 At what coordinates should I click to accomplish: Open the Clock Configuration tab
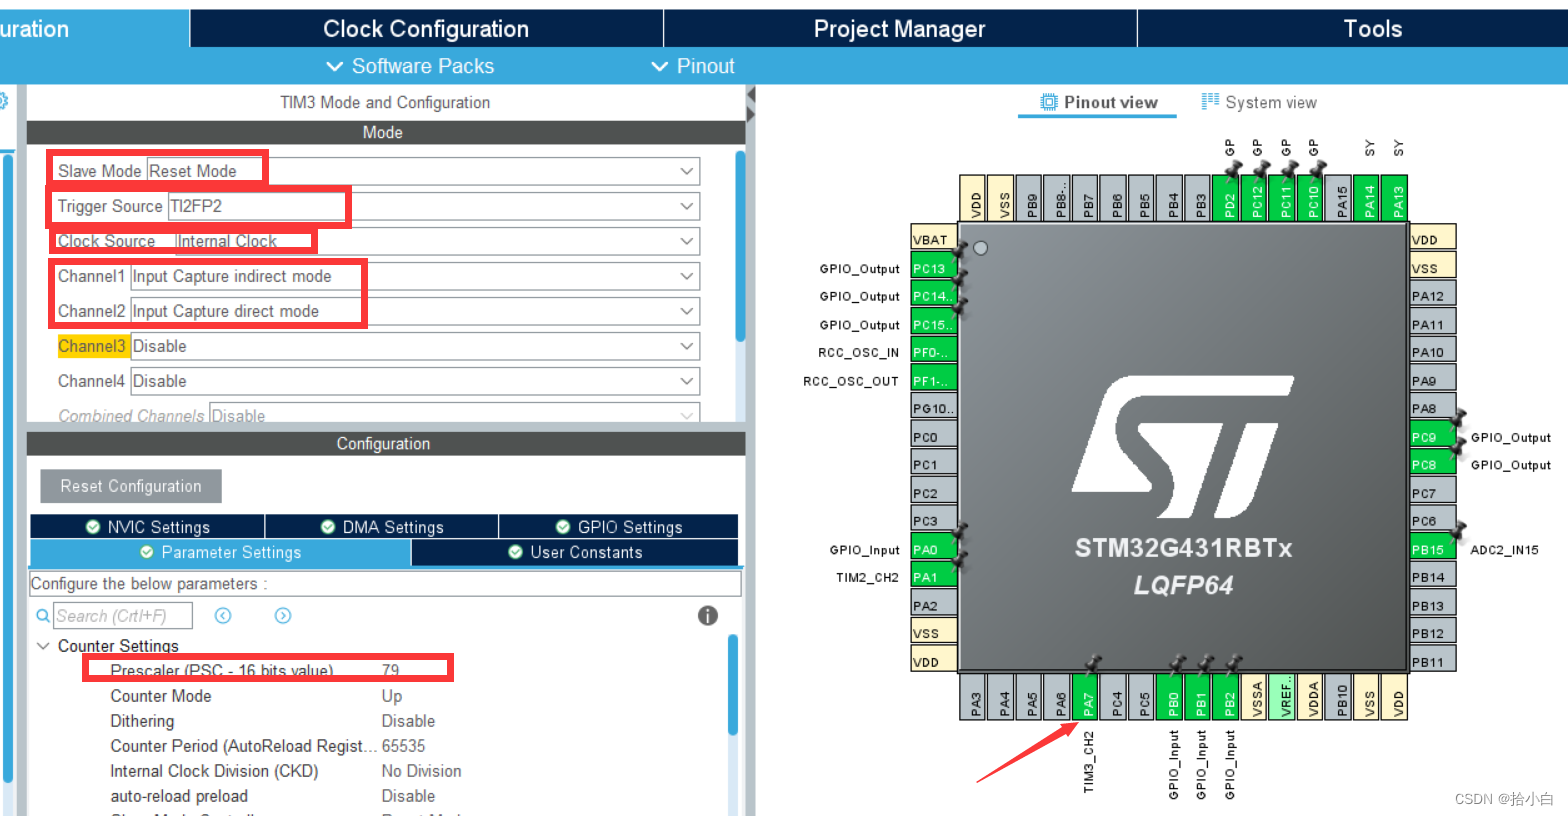tap(426, 29)
